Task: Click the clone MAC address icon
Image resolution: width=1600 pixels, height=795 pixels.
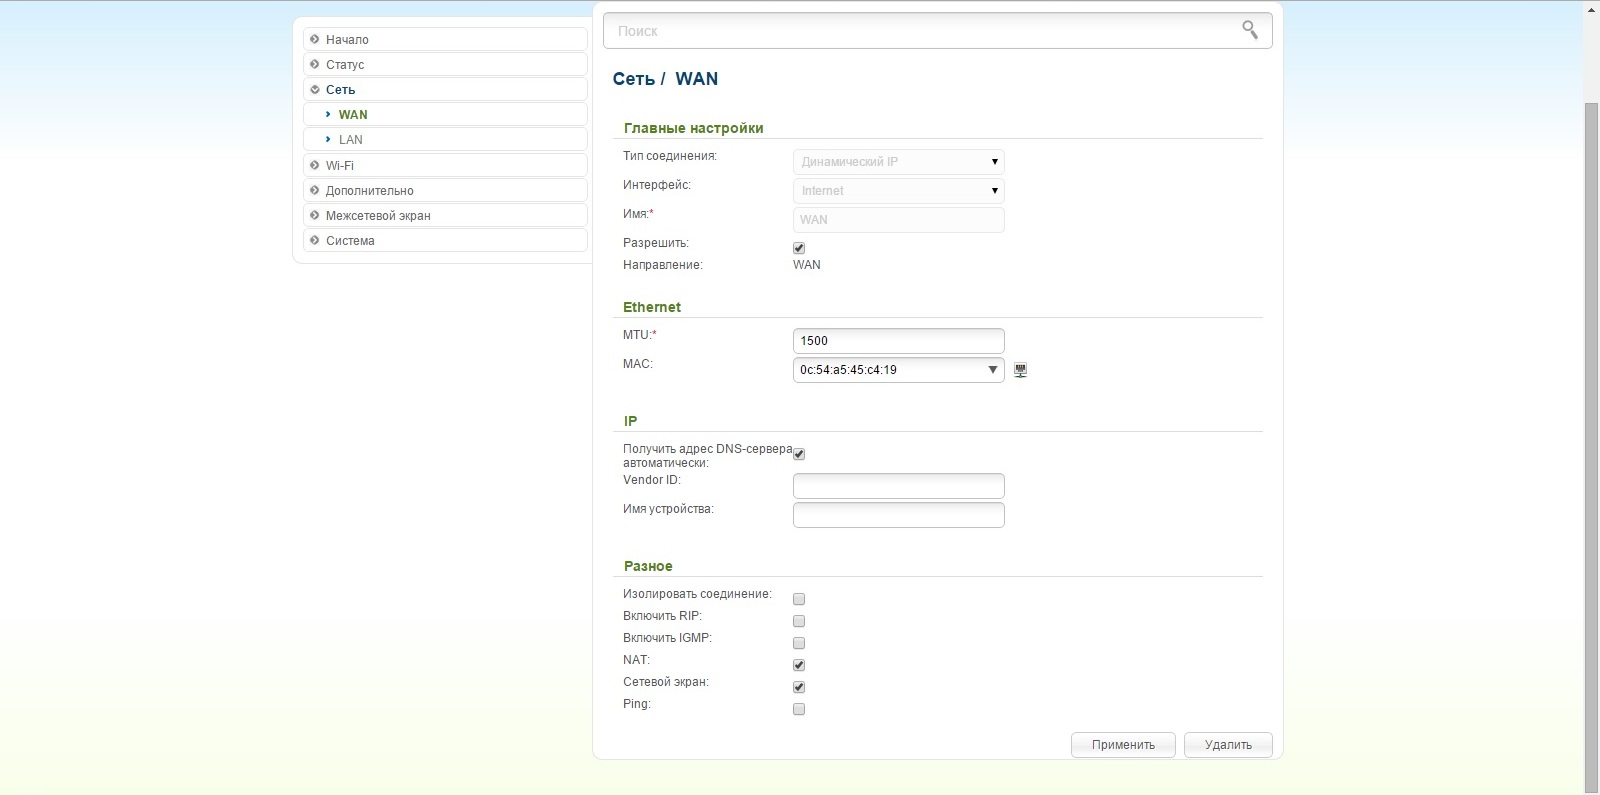Action: click(x=1020, y=370)
